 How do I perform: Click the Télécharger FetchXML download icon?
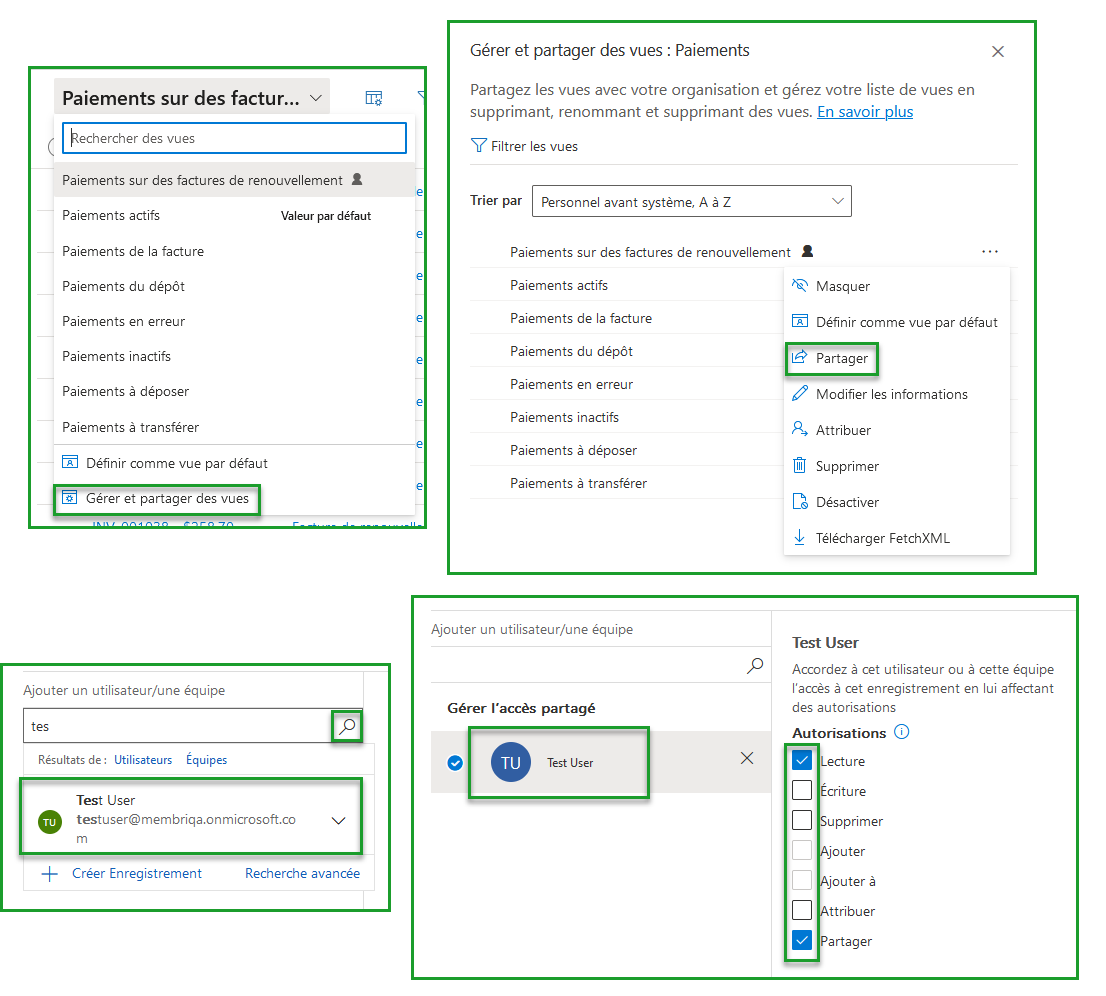click(x=799, y=538)
